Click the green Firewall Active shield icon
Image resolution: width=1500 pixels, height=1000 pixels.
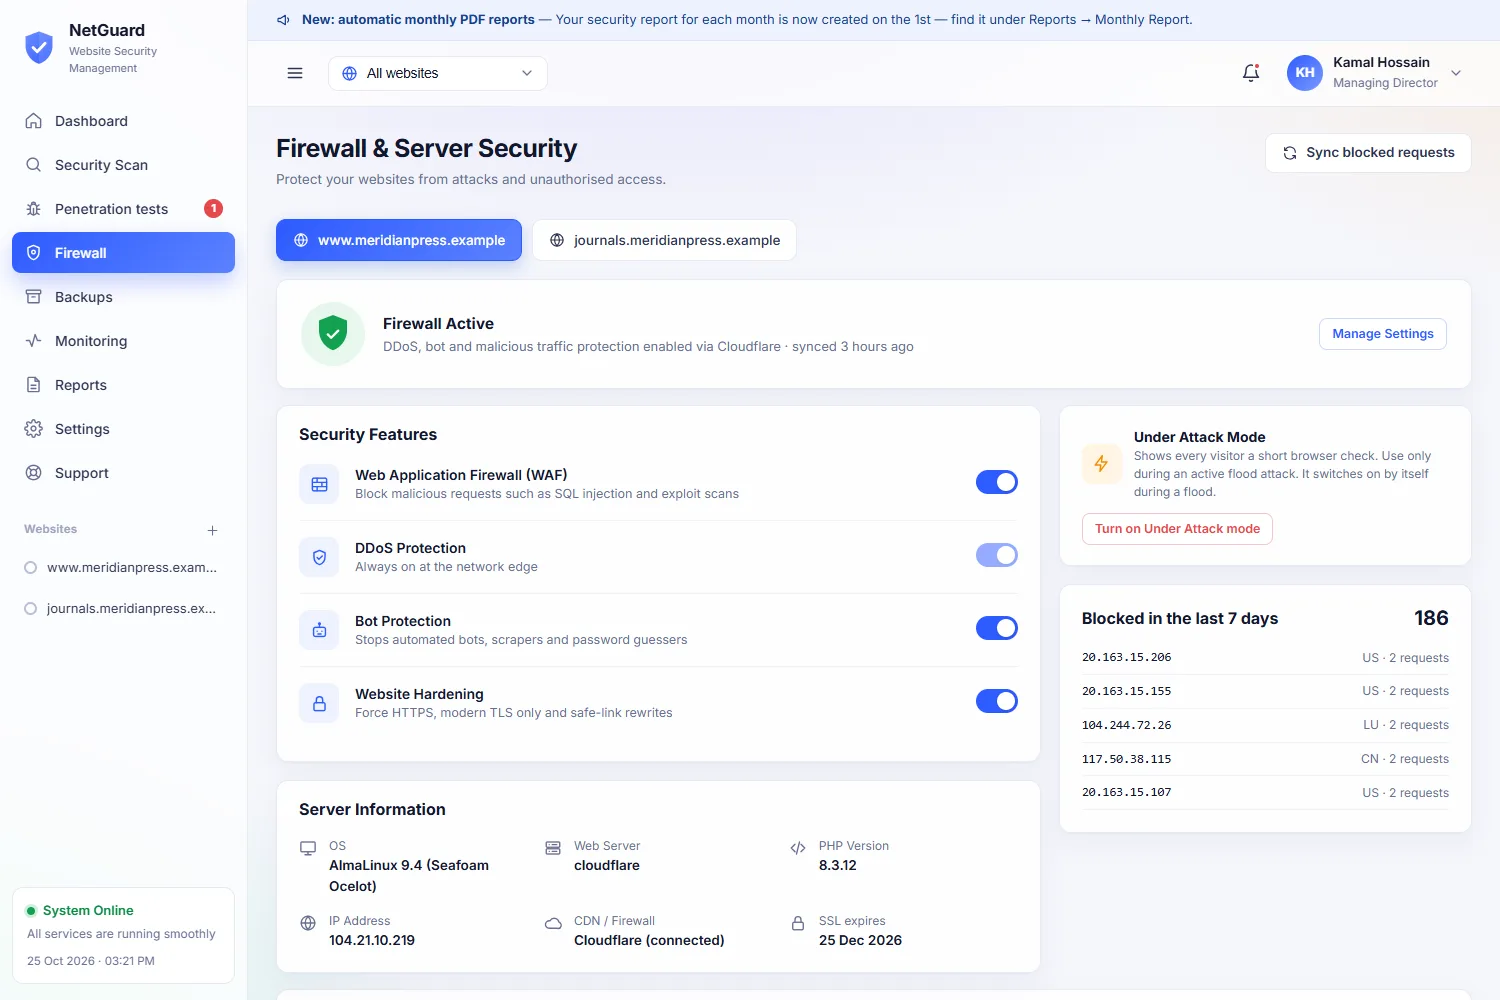tap(333, 334)
